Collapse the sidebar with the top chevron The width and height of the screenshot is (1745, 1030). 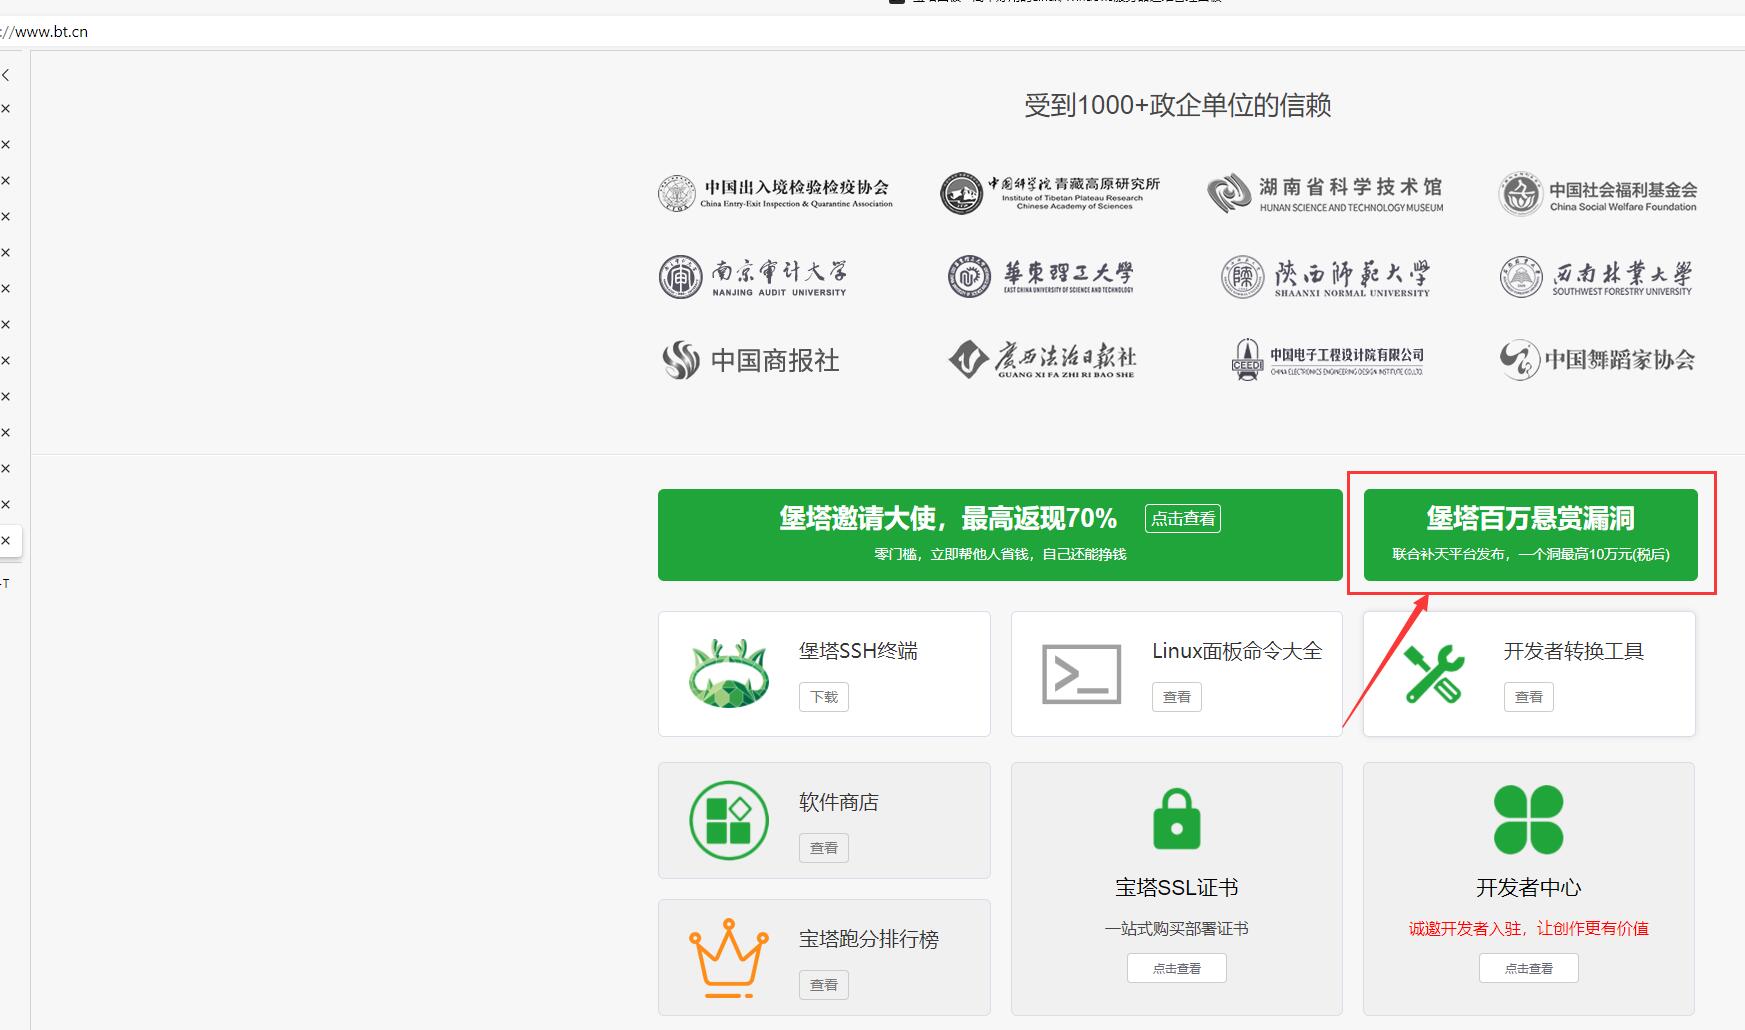pyautogui.click(x=6, y=75)
